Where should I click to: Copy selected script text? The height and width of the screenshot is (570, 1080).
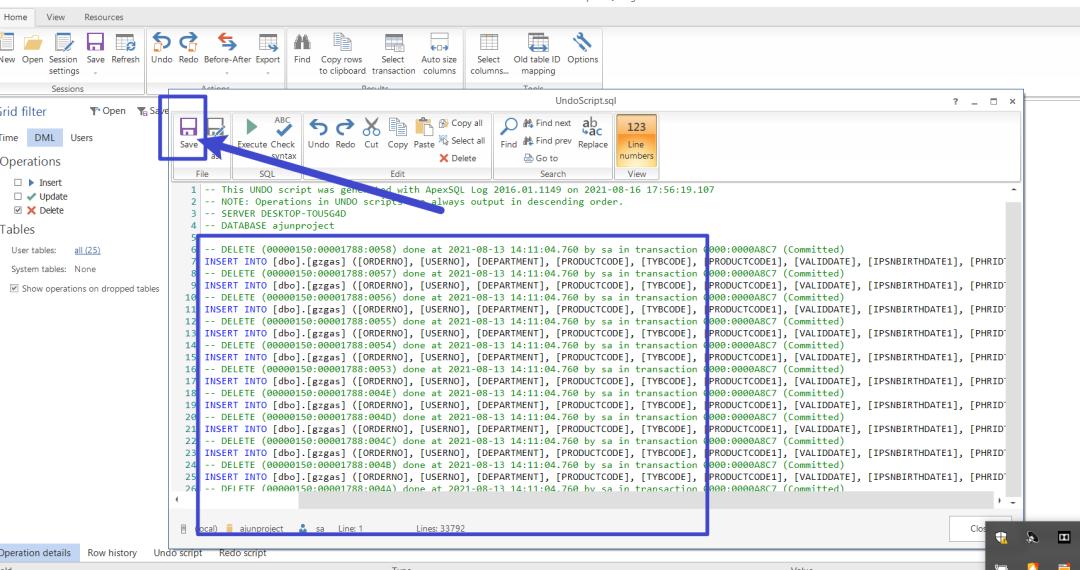(397, 134)
